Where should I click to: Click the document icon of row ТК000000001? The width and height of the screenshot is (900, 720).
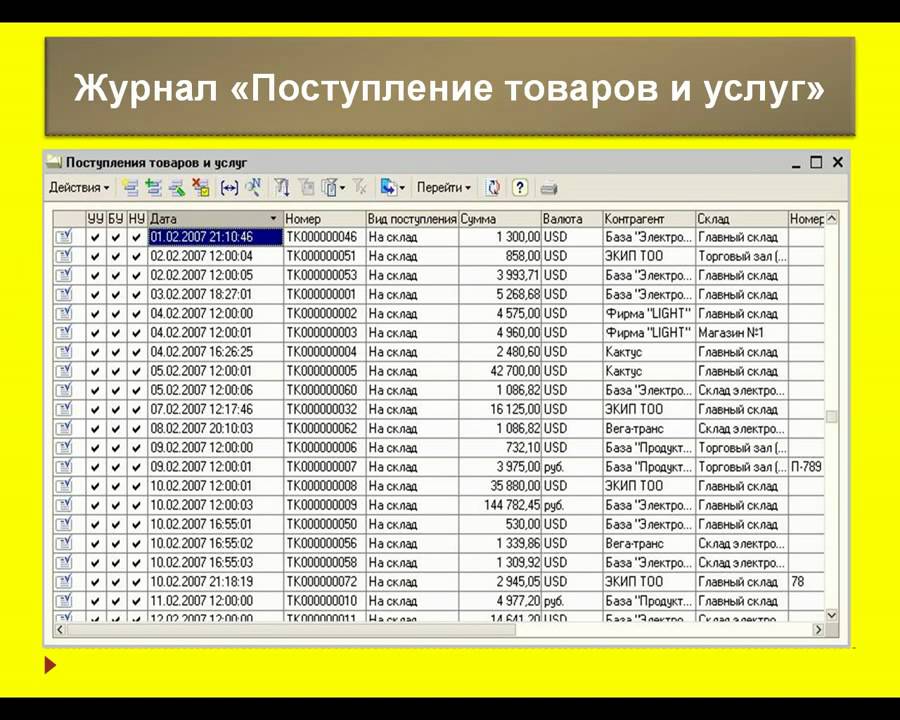pyautogui.click(x=64, y=294)
